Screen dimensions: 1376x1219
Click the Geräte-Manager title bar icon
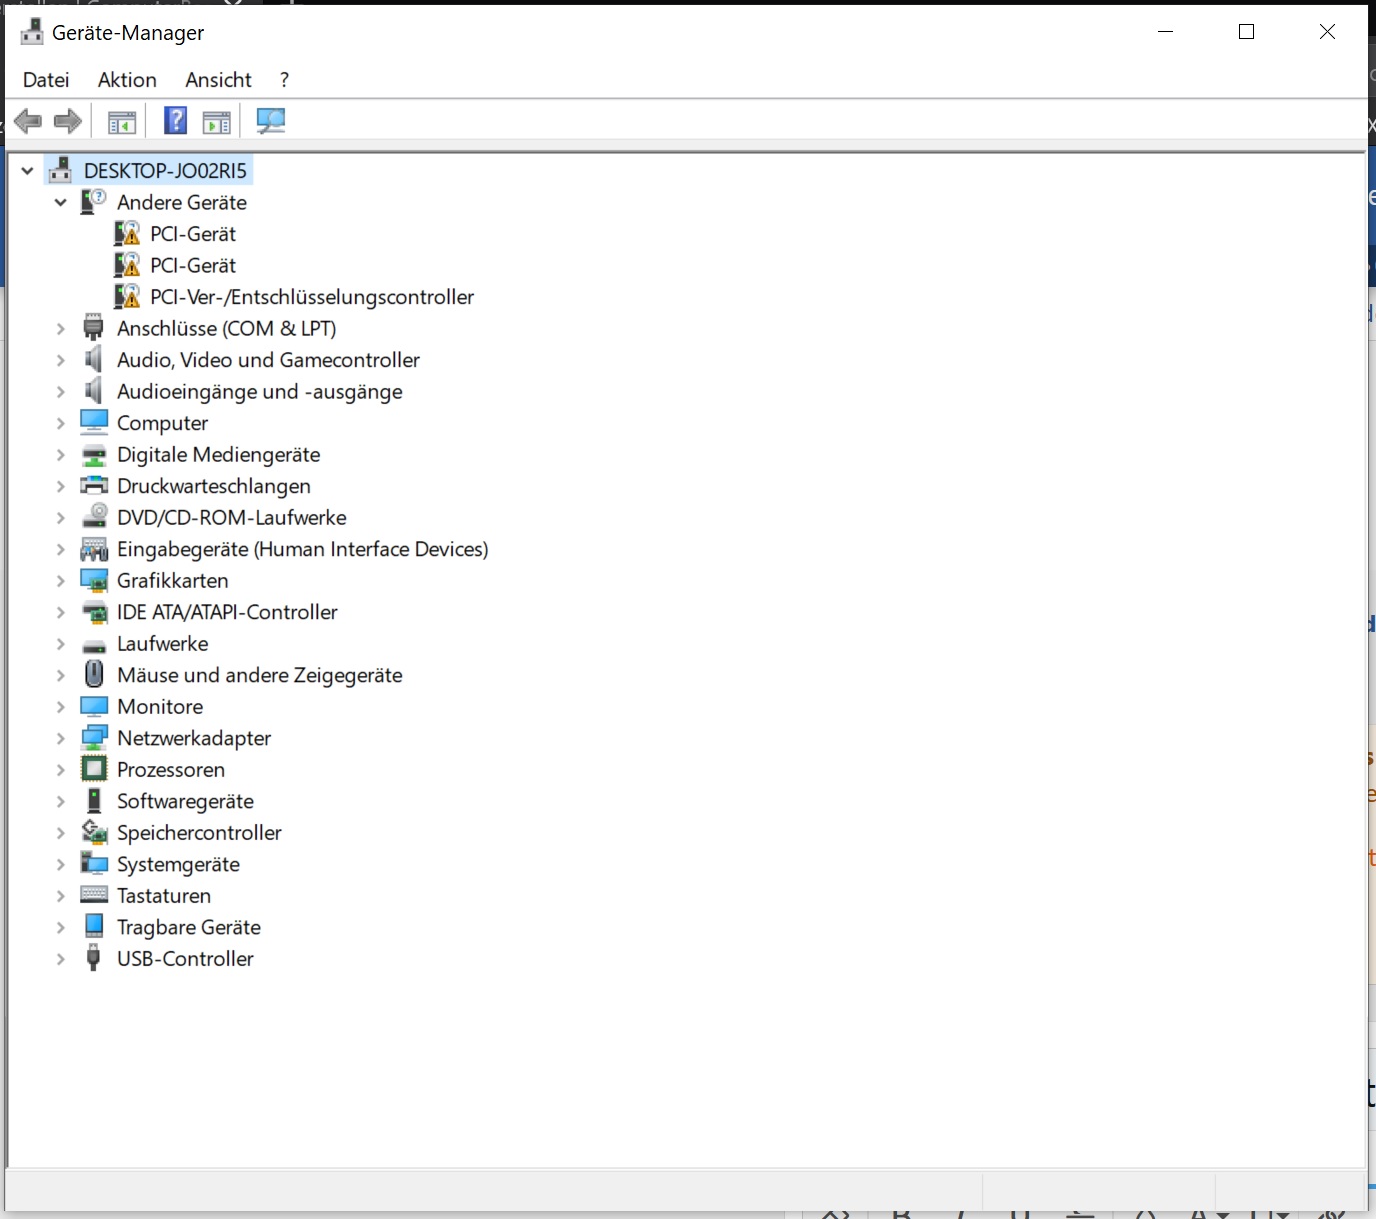[32, 32]
